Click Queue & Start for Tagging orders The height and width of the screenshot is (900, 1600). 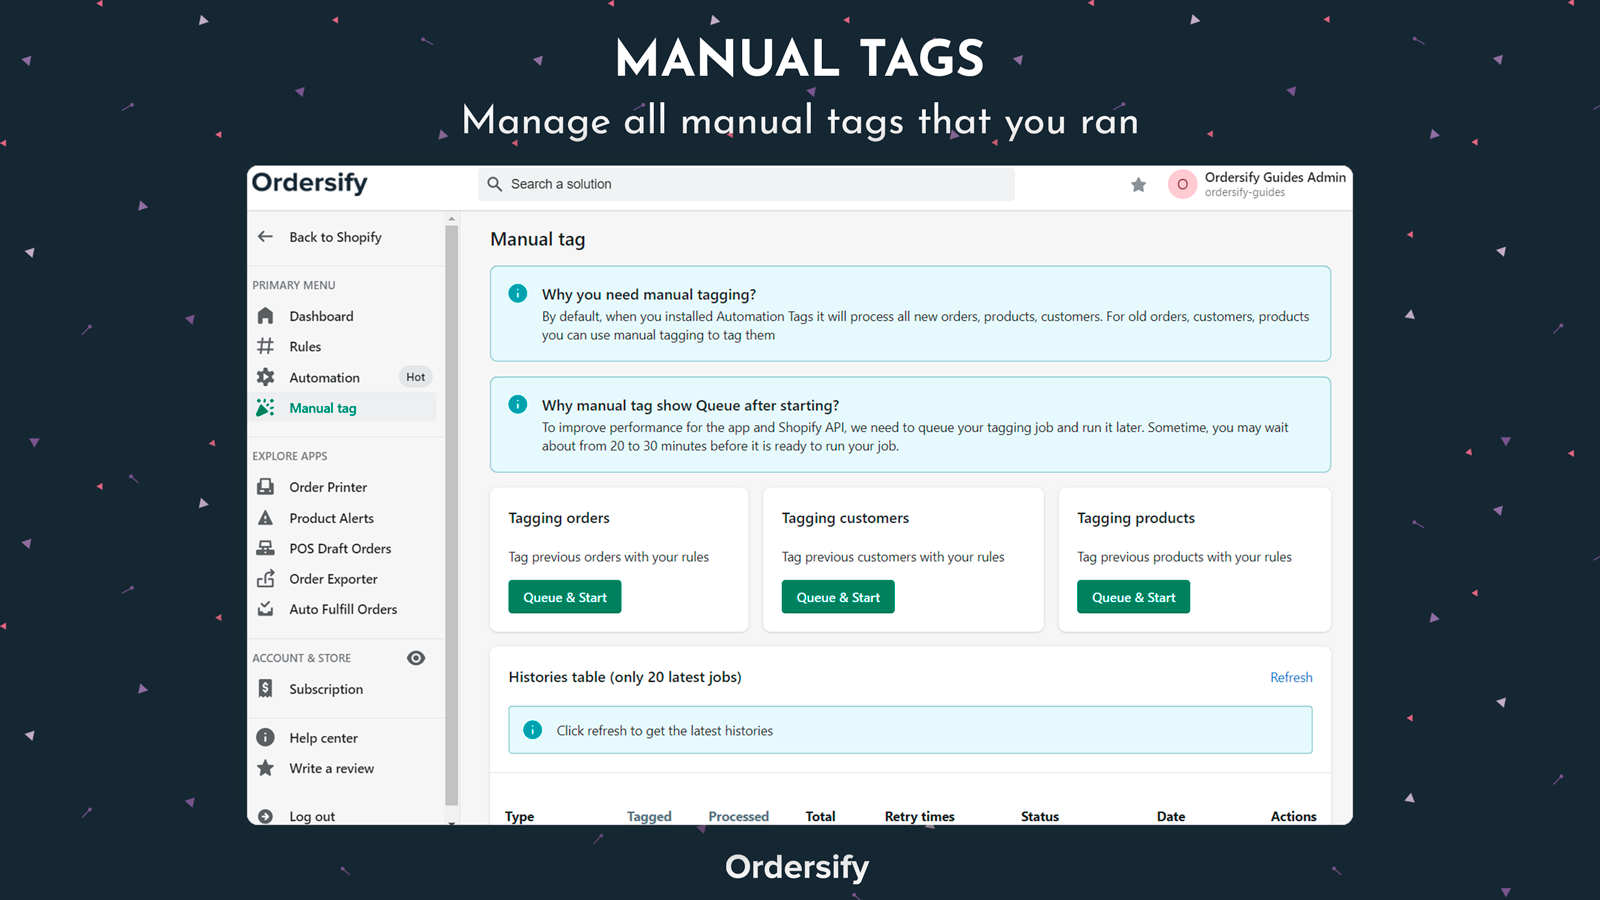(564, 596)
